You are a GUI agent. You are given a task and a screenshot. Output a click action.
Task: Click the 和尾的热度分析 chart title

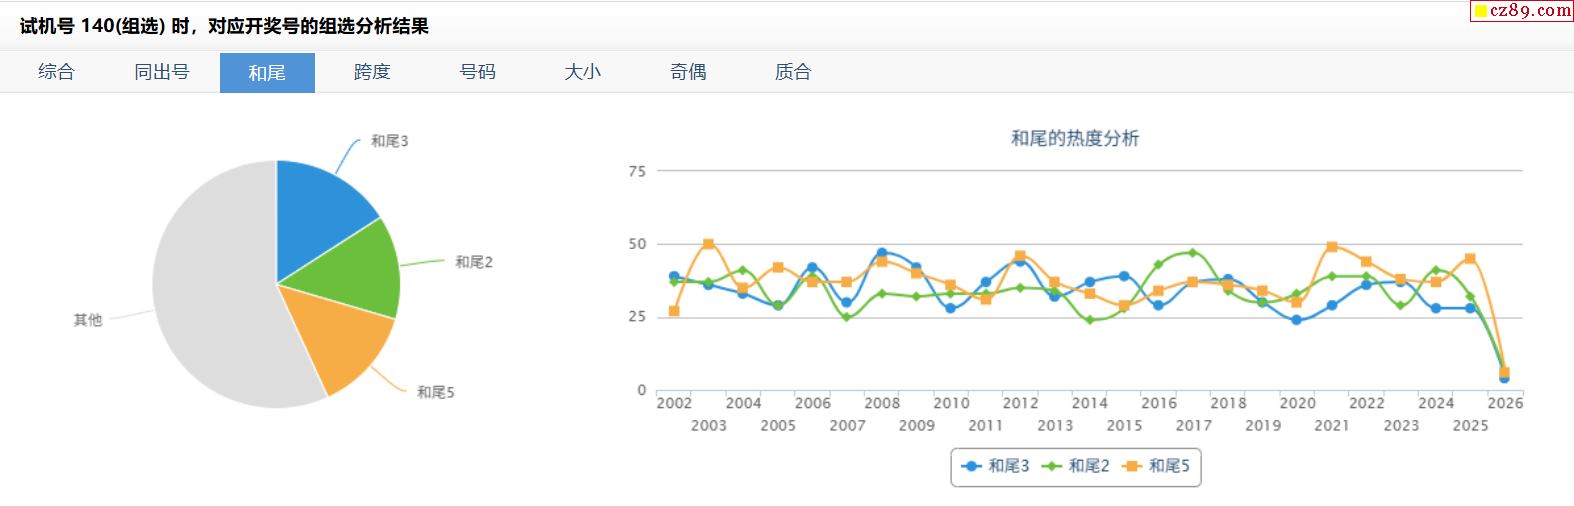click(x=1075, y=139)
